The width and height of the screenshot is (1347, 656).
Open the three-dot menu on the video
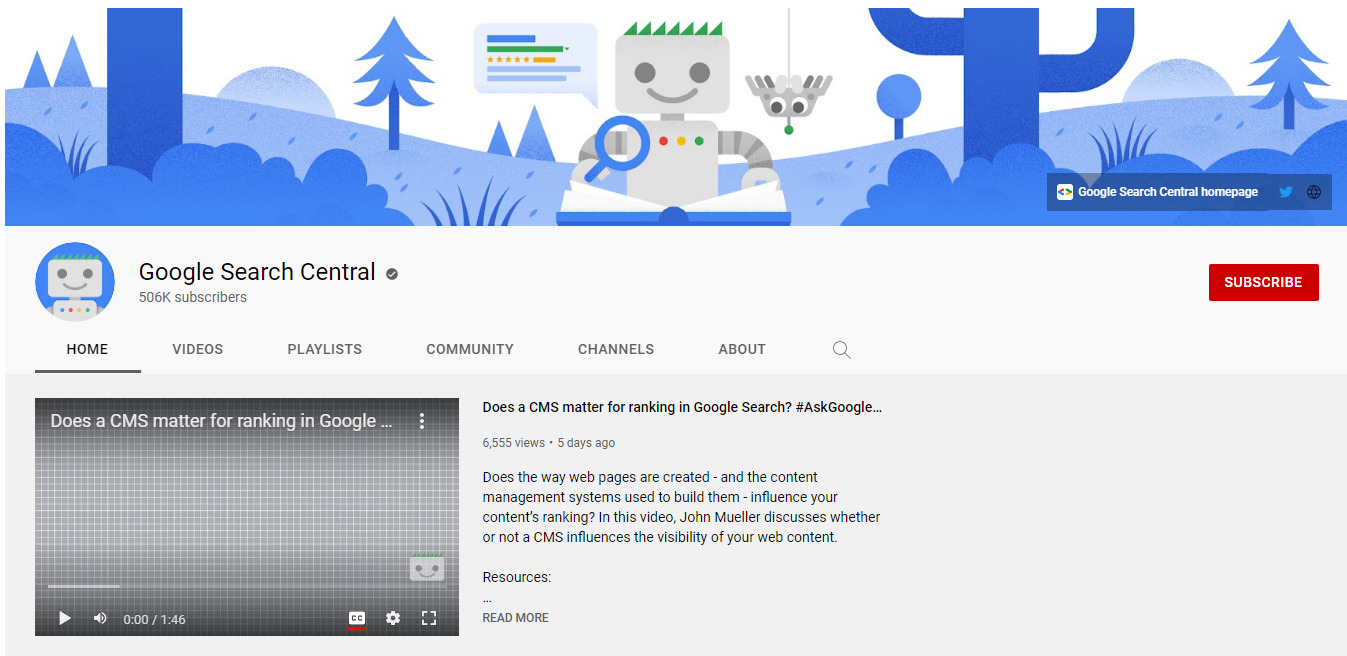(x=422, y=421)
